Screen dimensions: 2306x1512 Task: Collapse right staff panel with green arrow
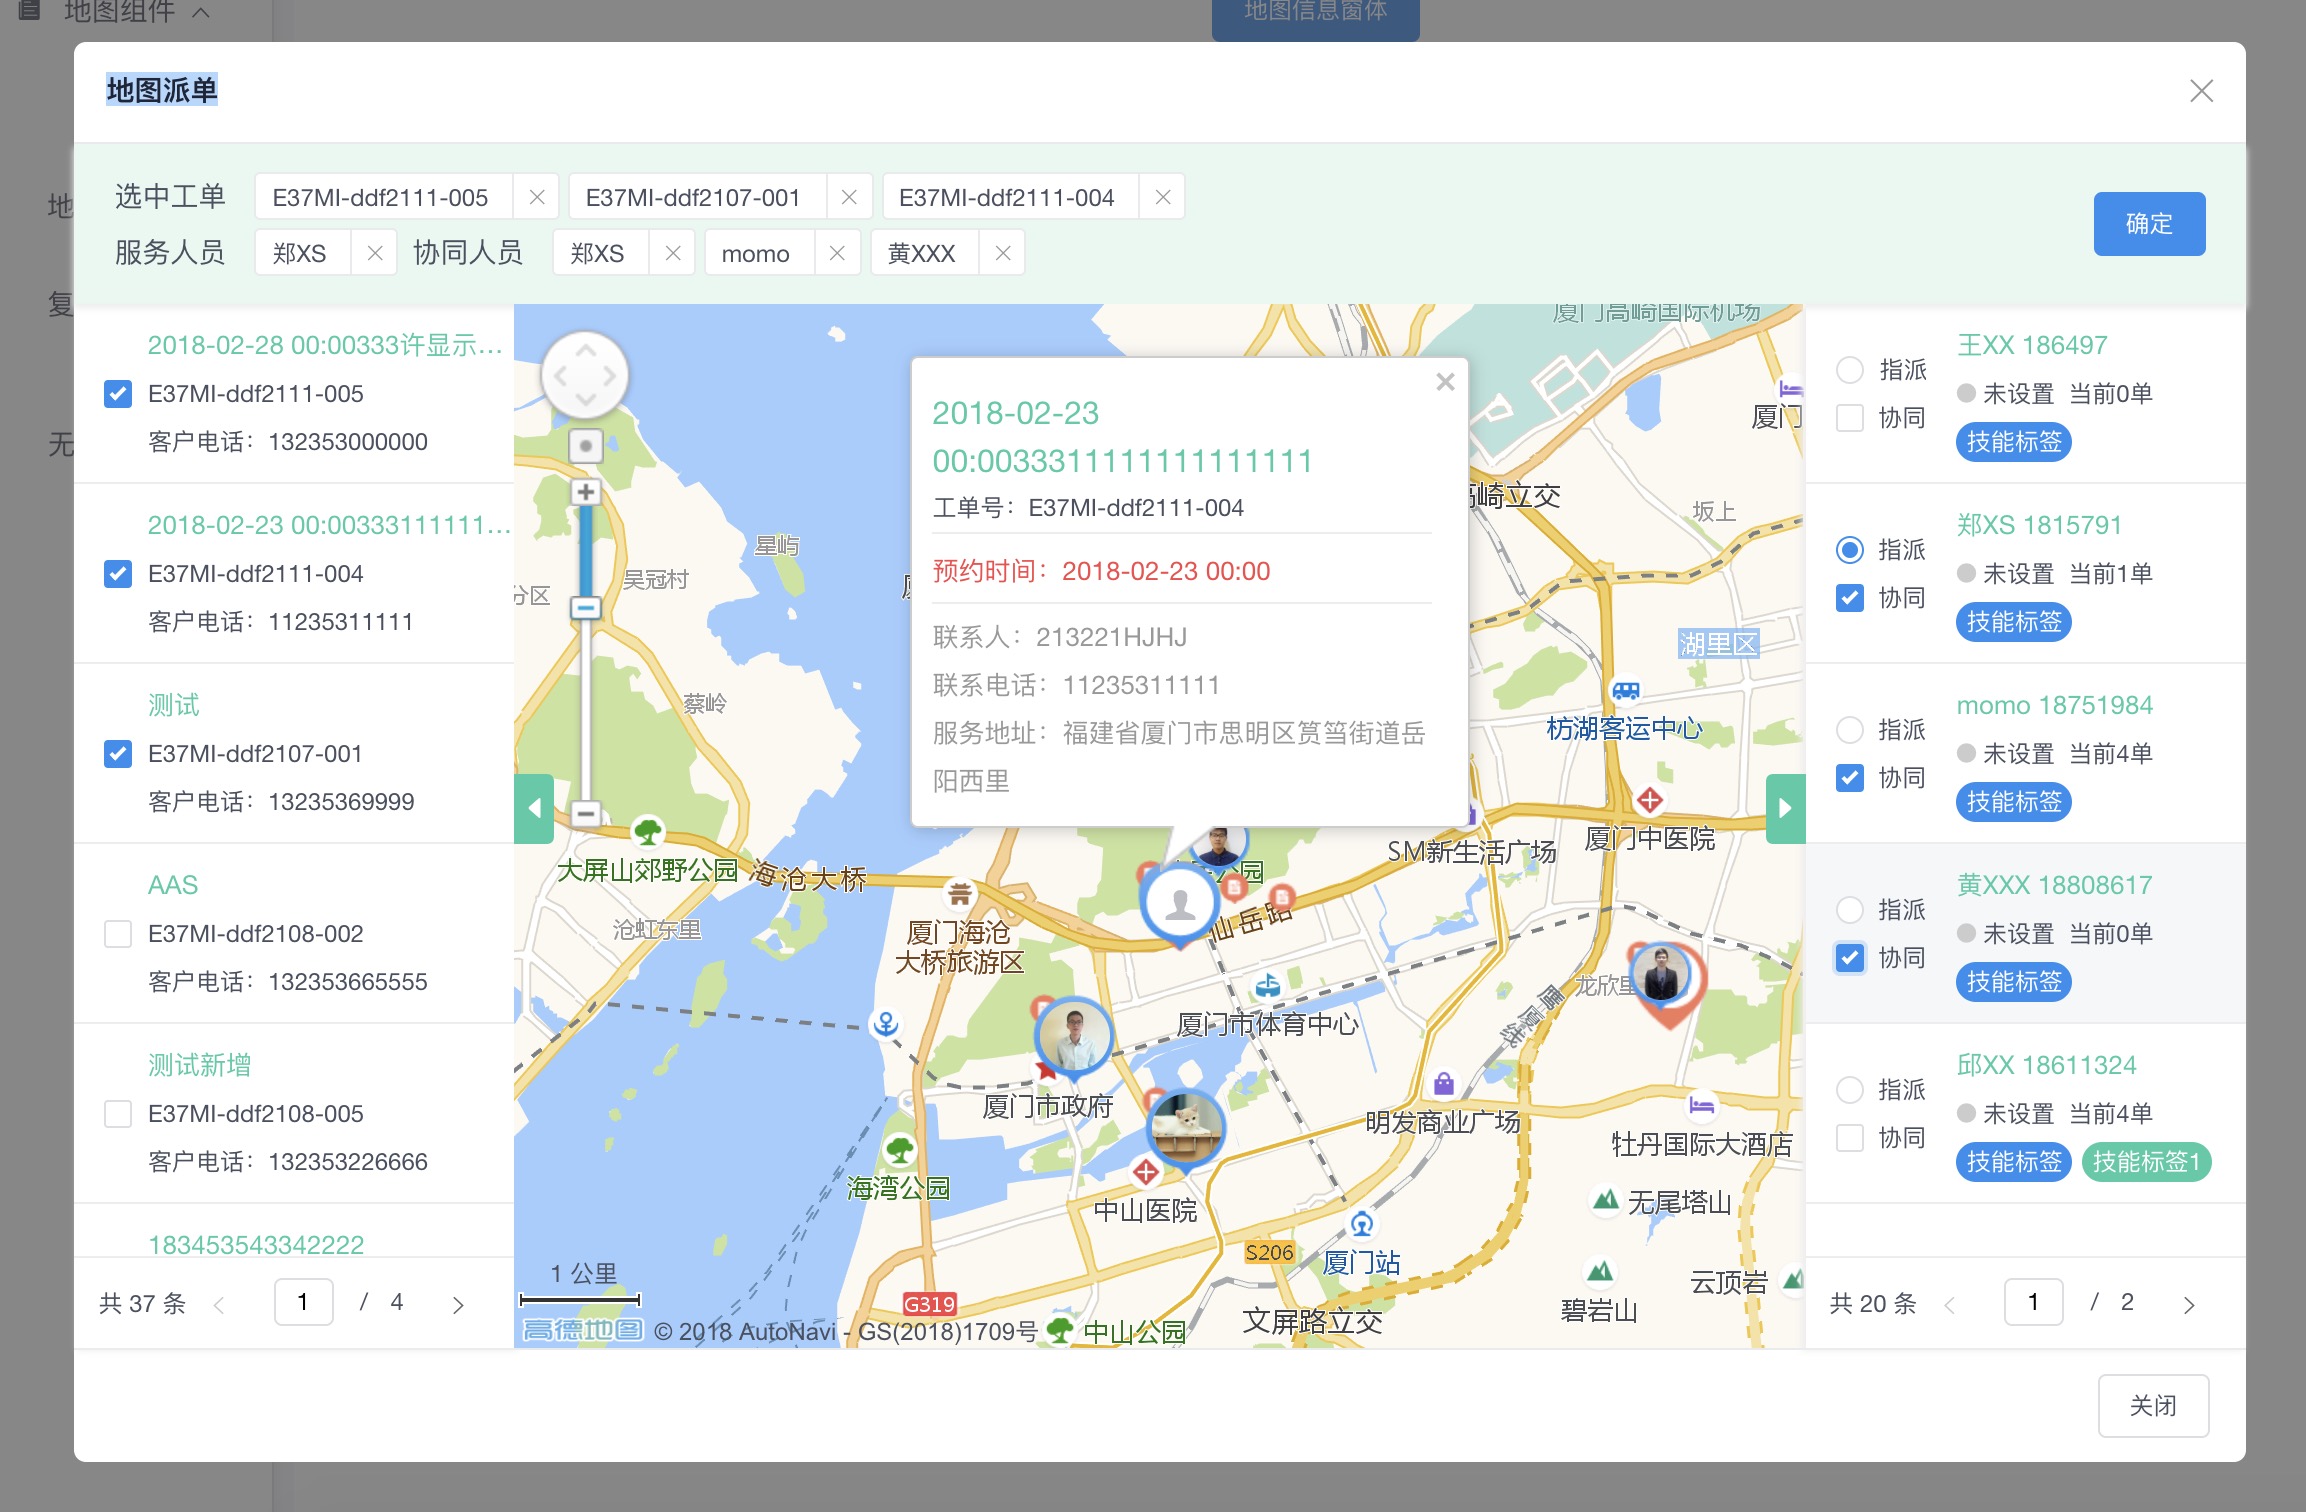point(1785,808)
